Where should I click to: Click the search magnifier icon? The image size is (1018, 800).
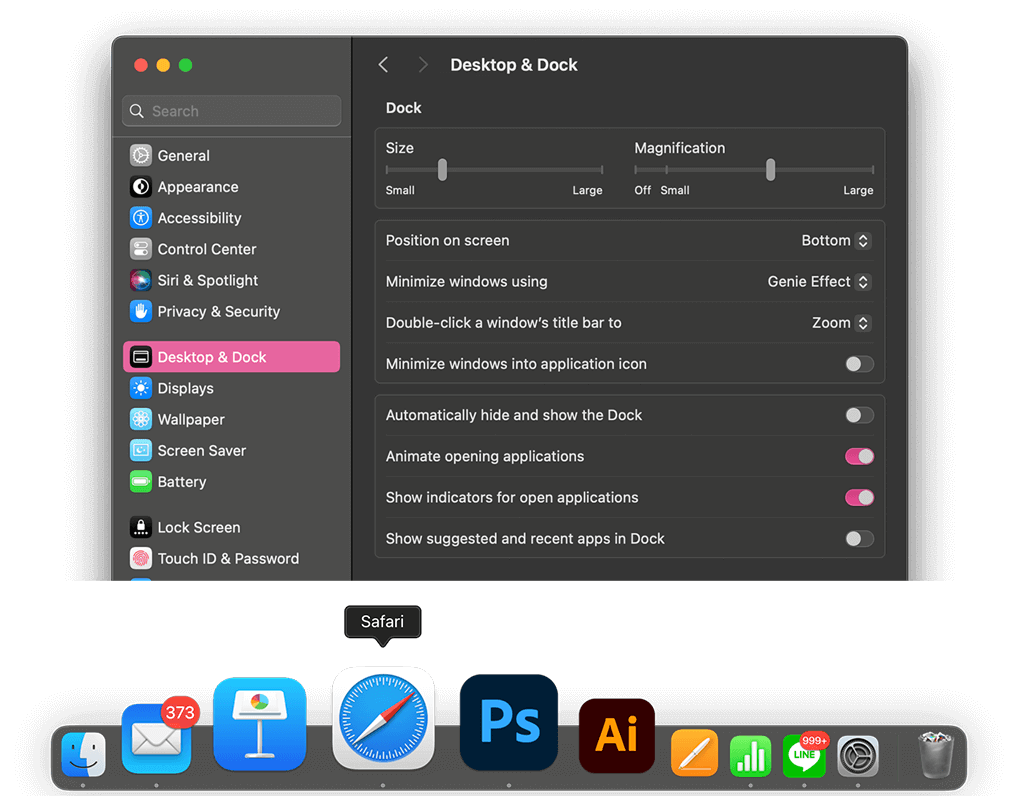pyautogui.click(x=136, y=111)
